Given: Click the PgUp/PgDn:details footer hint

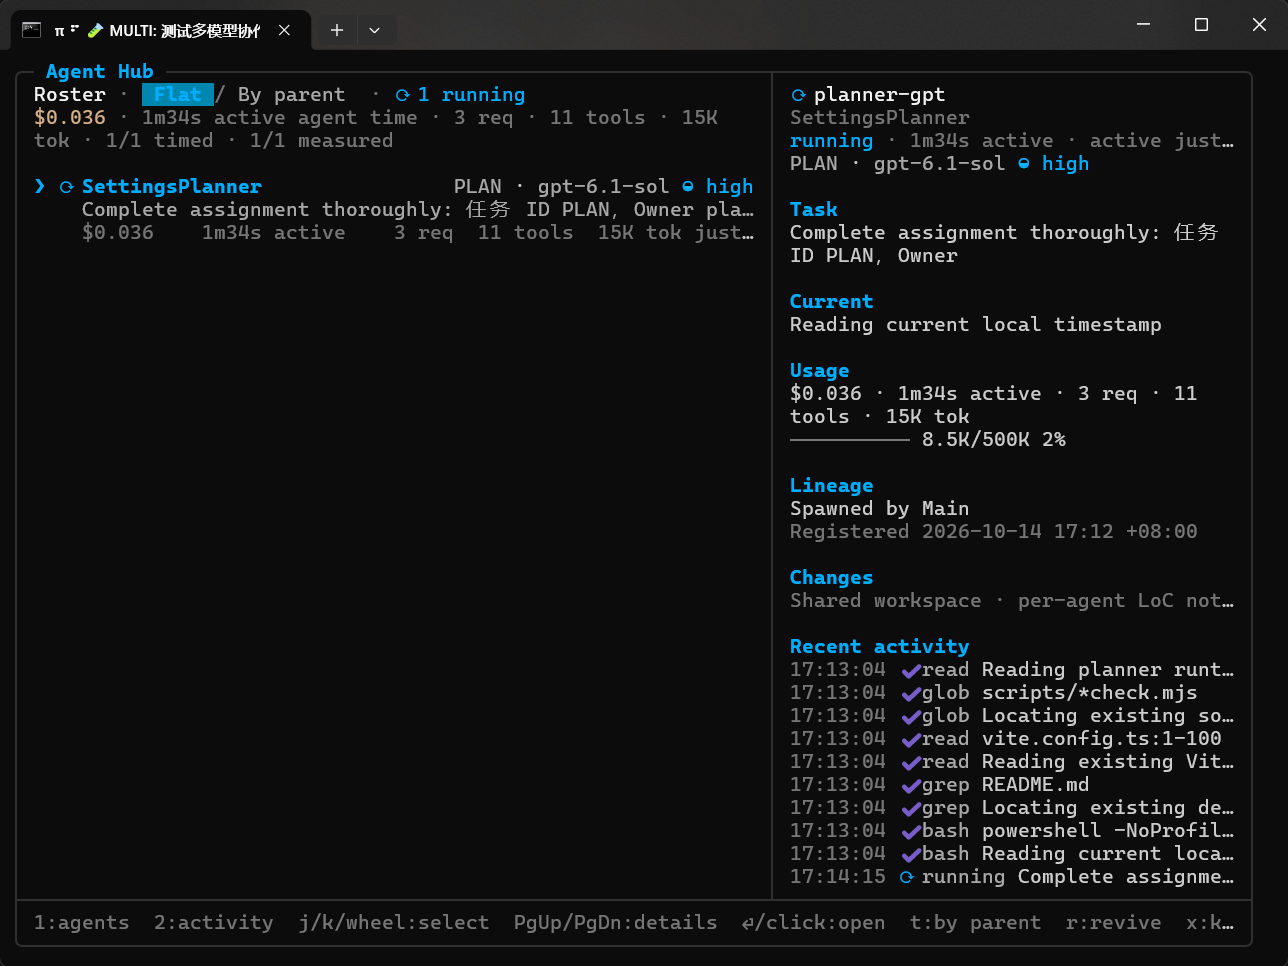Looking at the screenshot, I should pyautogui.click(x=615, y=922).
